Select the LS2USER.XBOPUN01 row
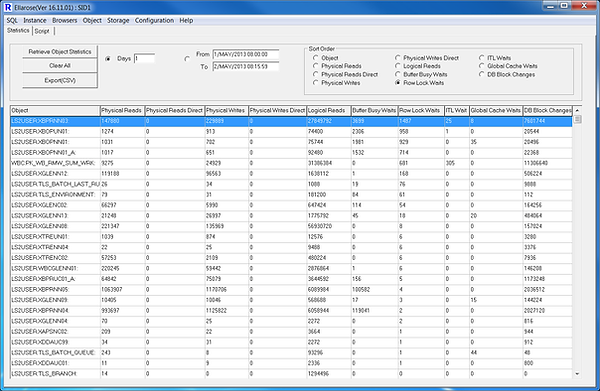This screenshot has width=600, height=391. pos(291,132)
